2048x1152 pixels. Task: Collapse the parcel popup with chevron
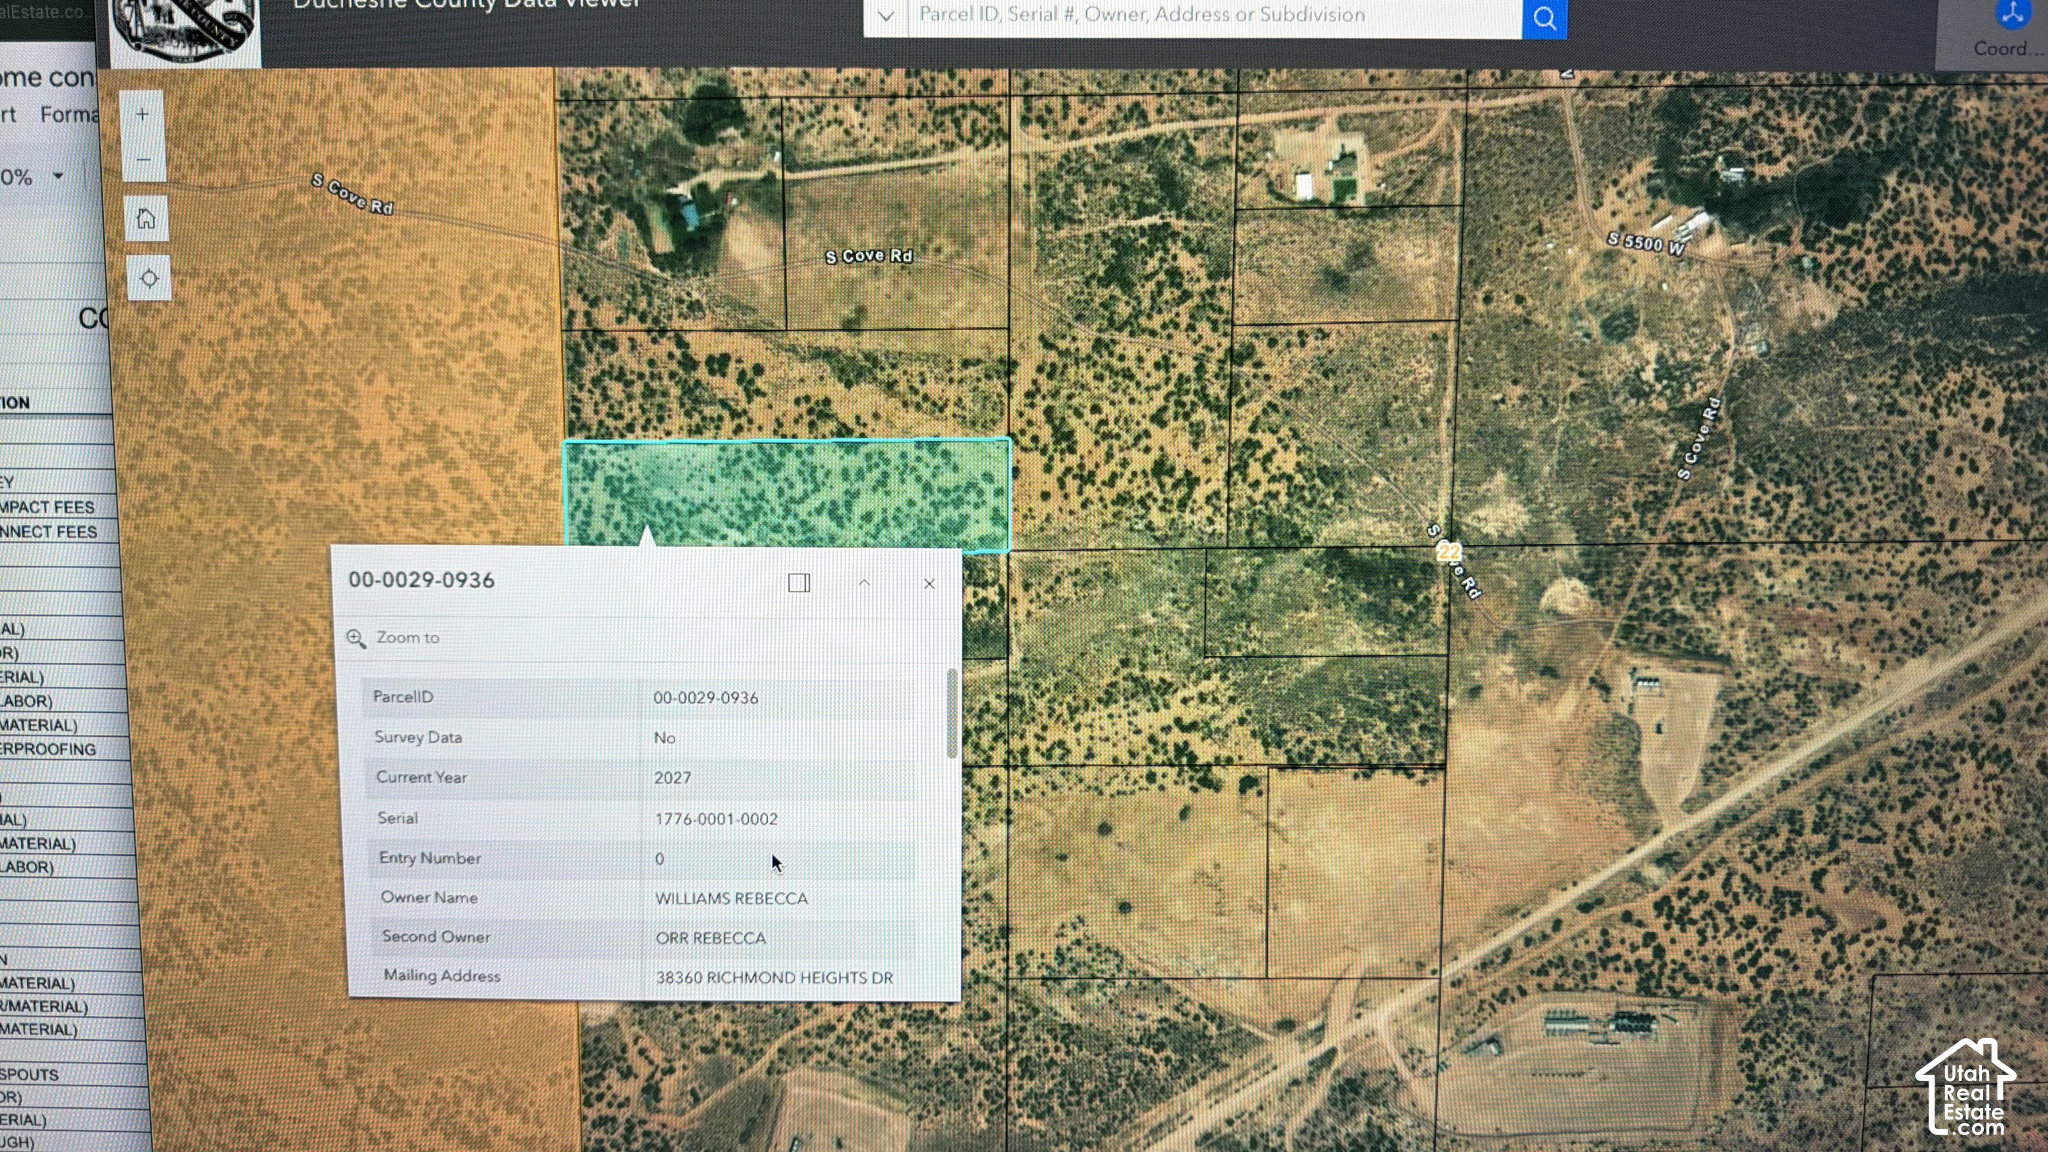864,583
